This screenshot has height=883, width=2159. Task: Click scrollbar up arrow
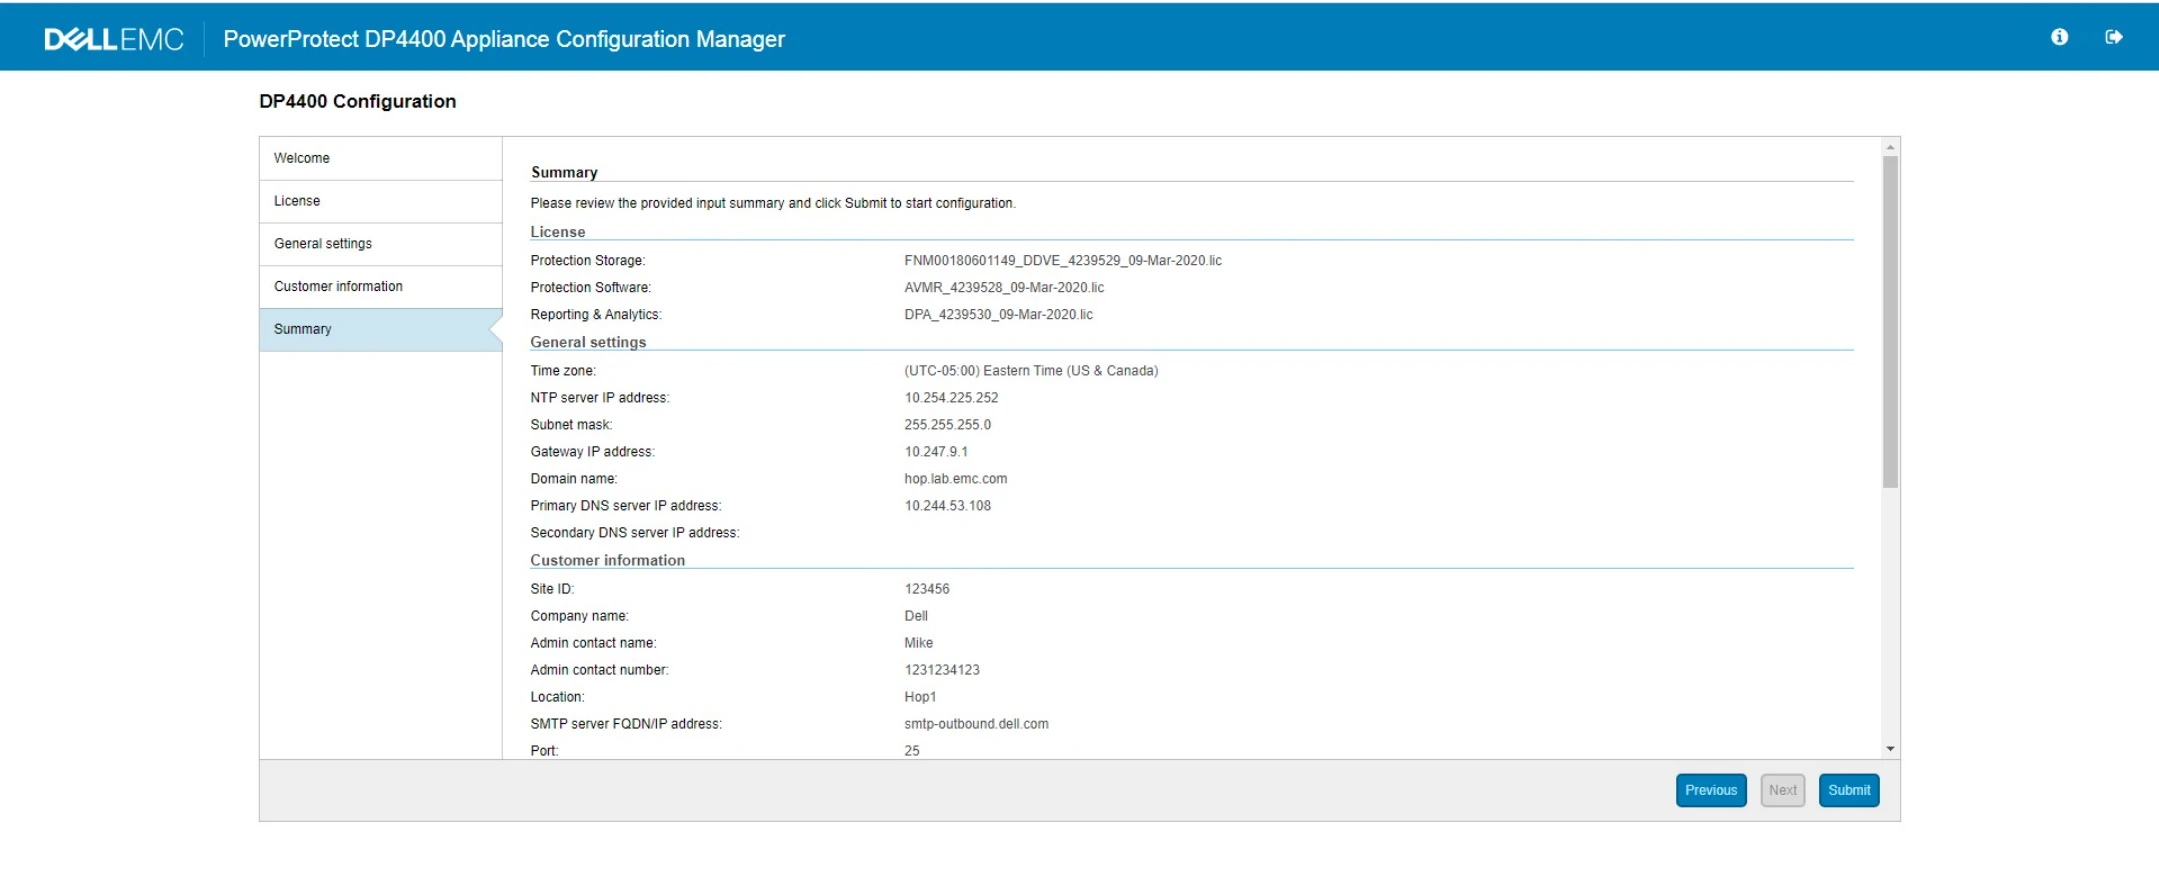click(x=1890, y=147)
